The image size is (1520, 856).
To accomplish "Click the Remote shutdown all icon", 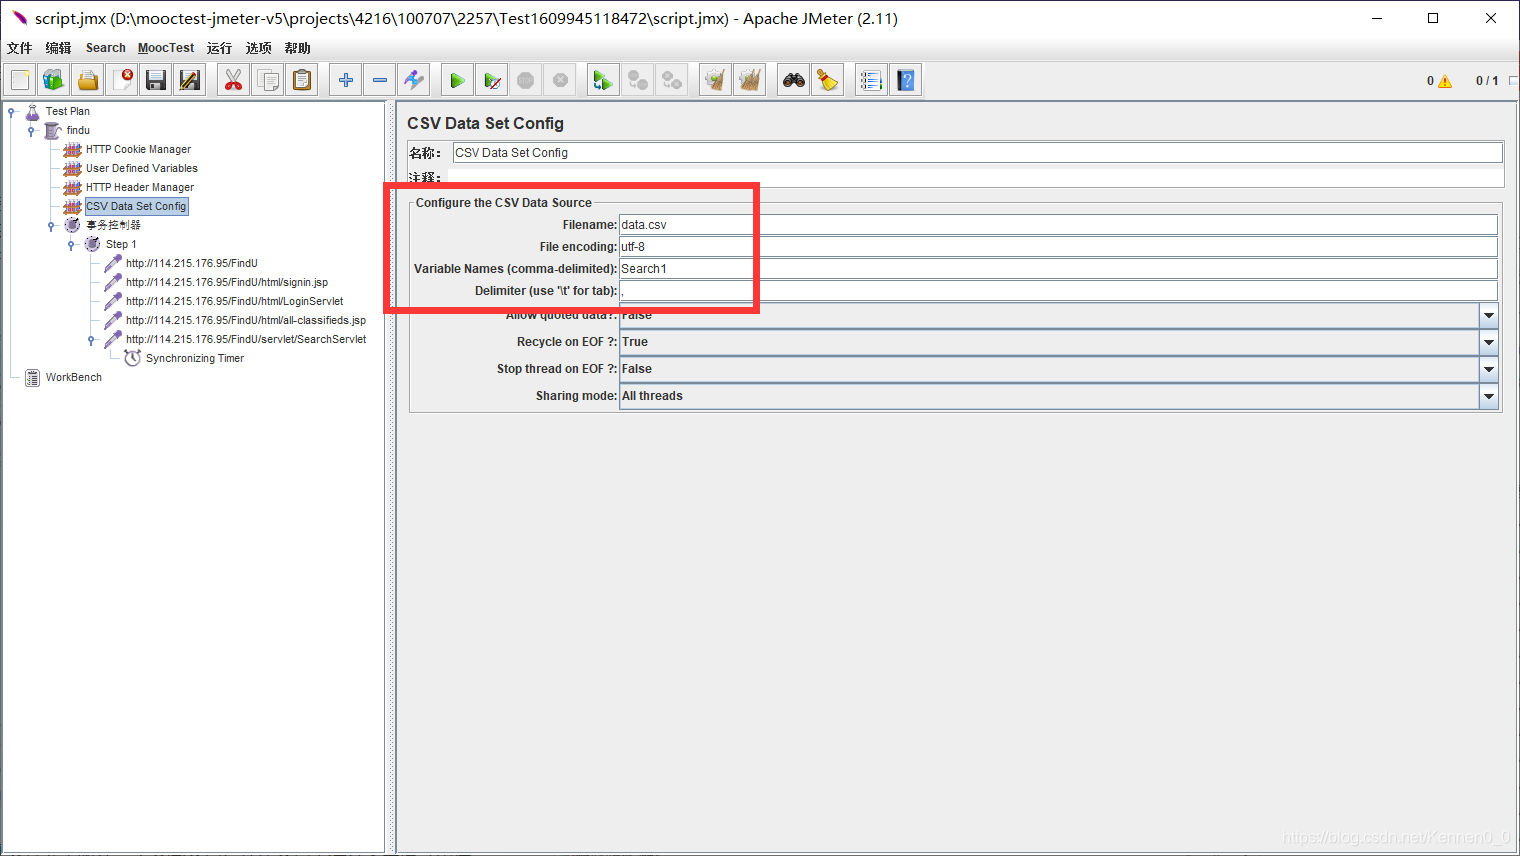I will coord(672,80).
